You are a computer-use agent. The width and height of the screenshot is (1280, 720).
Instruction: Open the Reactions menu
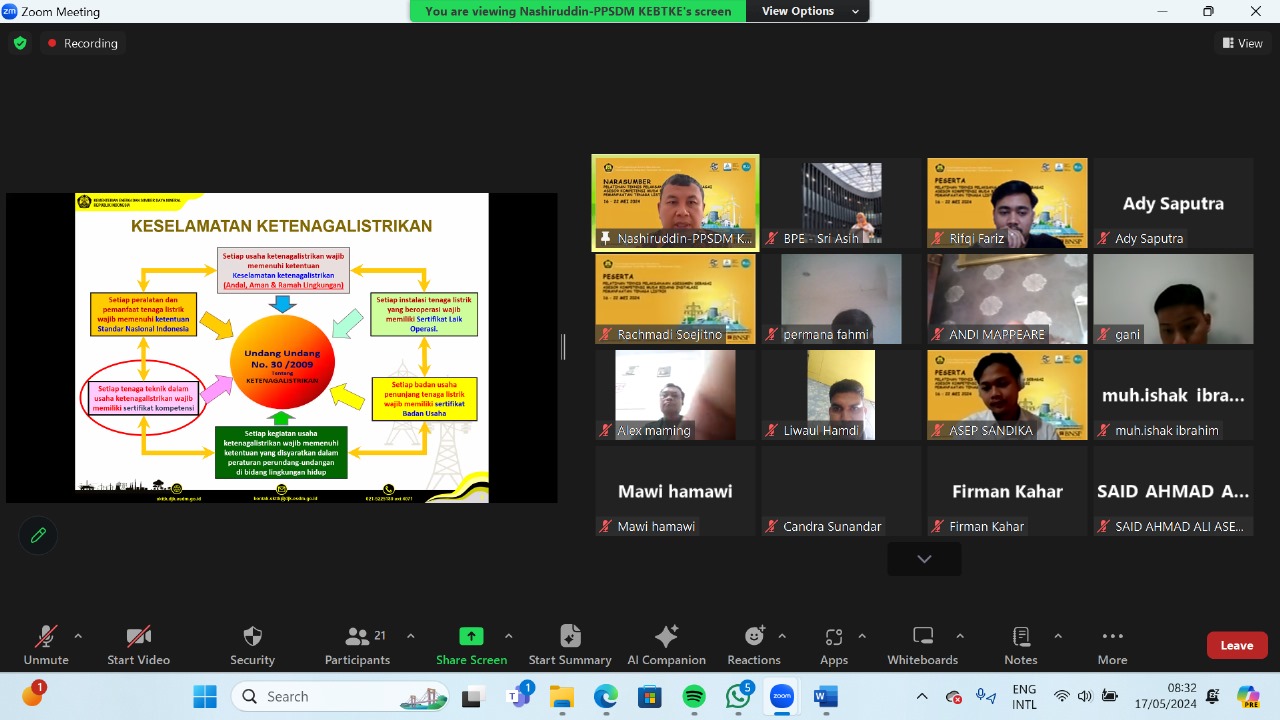754,637
